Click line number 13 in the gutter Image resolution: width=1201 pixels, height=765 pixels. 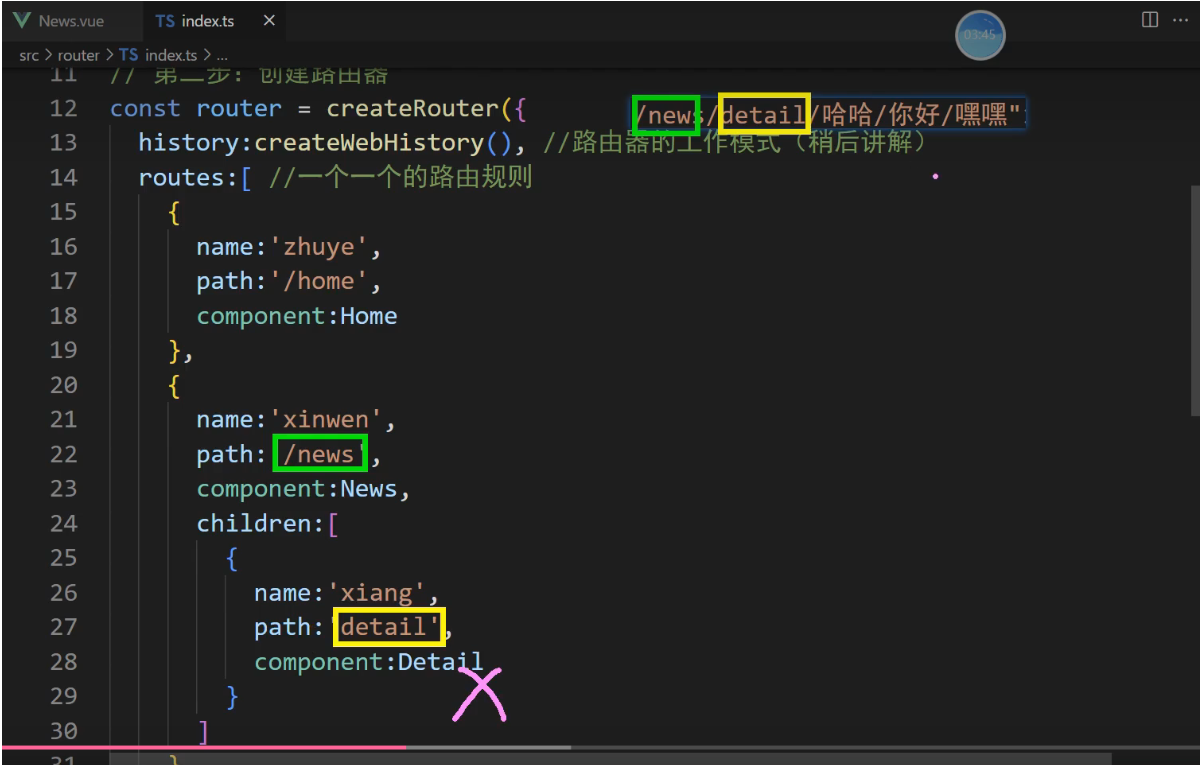63,143
